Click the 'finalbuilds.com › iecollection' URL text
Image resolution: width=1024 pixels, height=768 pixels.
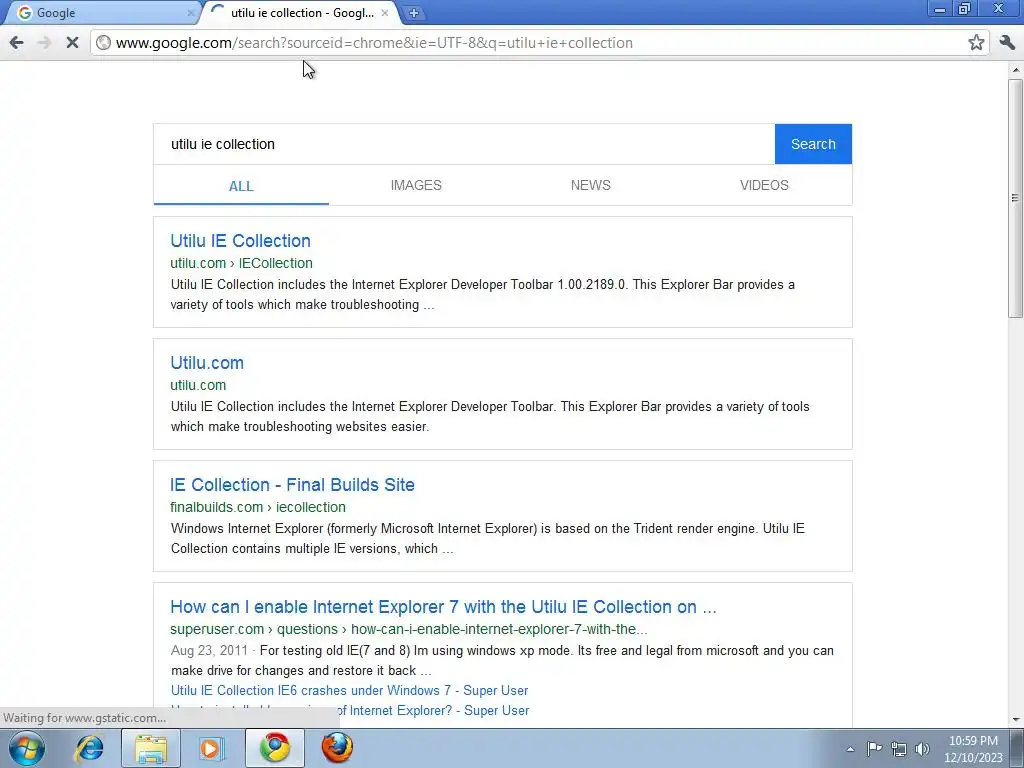pyautogui.click(x=258, y=507)
